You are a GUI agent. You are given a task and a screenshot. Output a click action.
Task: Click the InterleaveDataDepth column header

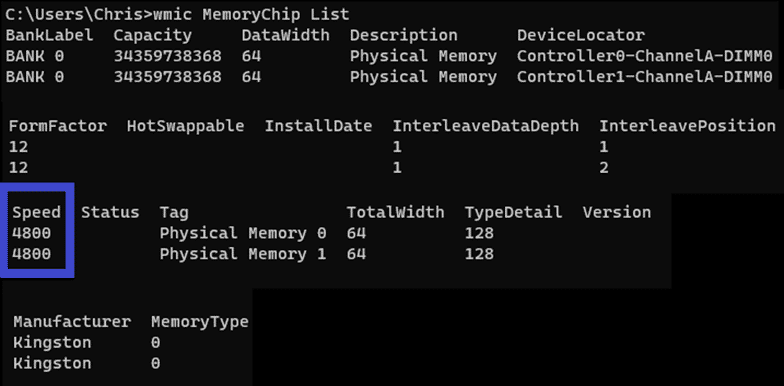click(486, 126)
